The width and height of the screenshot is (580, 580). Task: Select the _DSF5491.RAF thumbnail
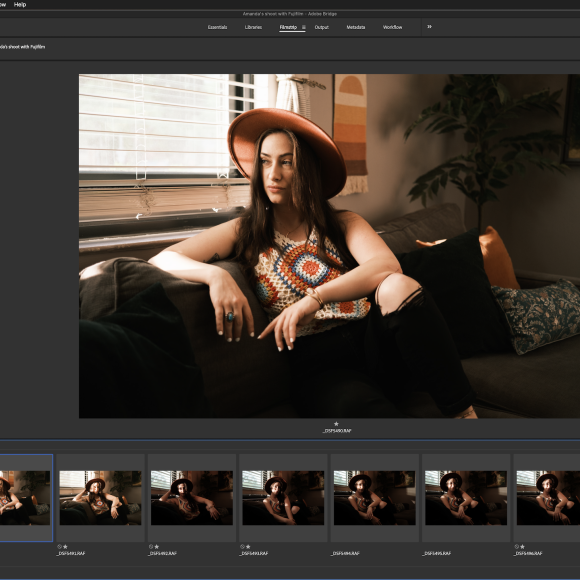point(100,498)
